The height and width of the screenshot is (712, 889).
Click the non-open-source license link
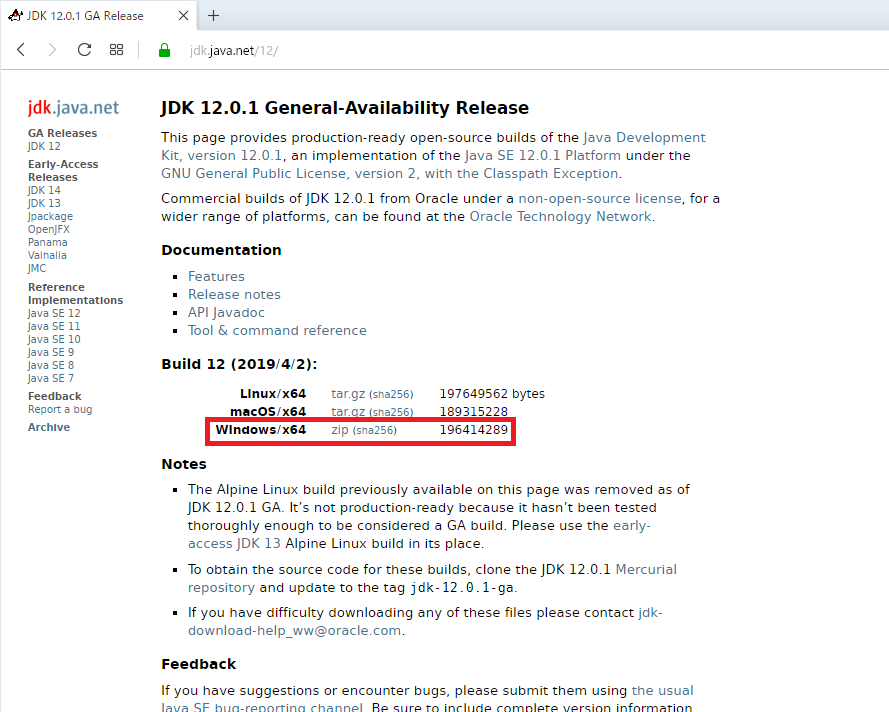[x=600, y=198]
